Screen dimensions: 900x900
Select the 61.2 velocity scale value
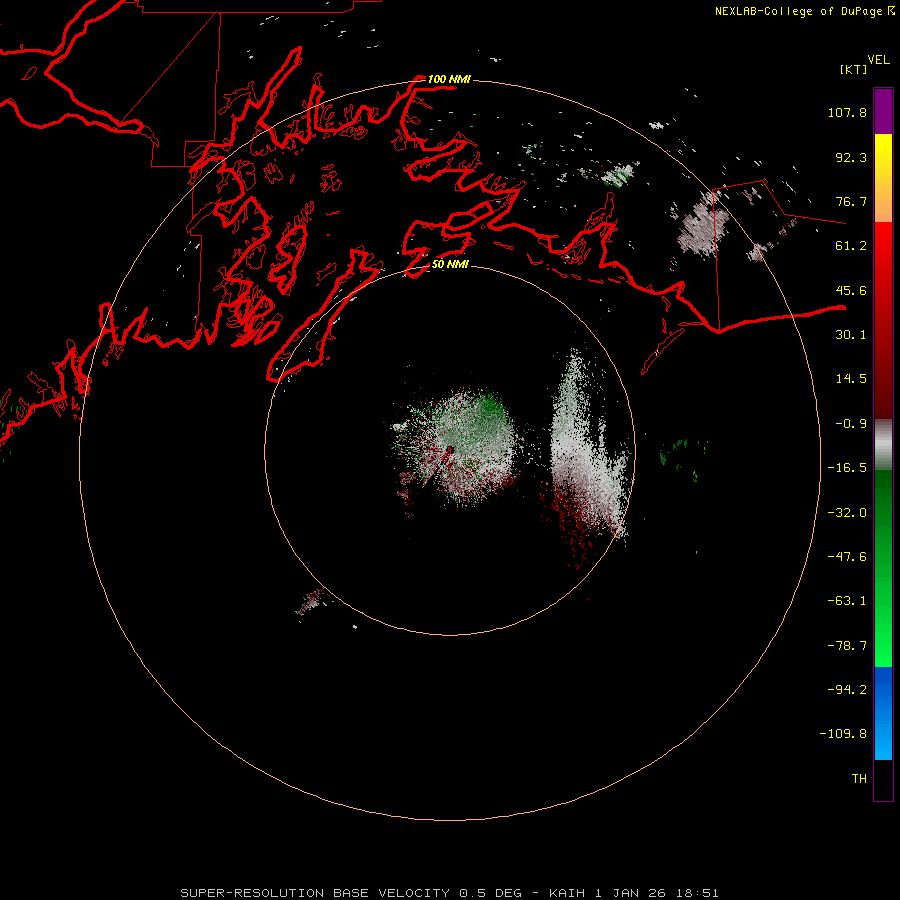(x=851, y=246)
